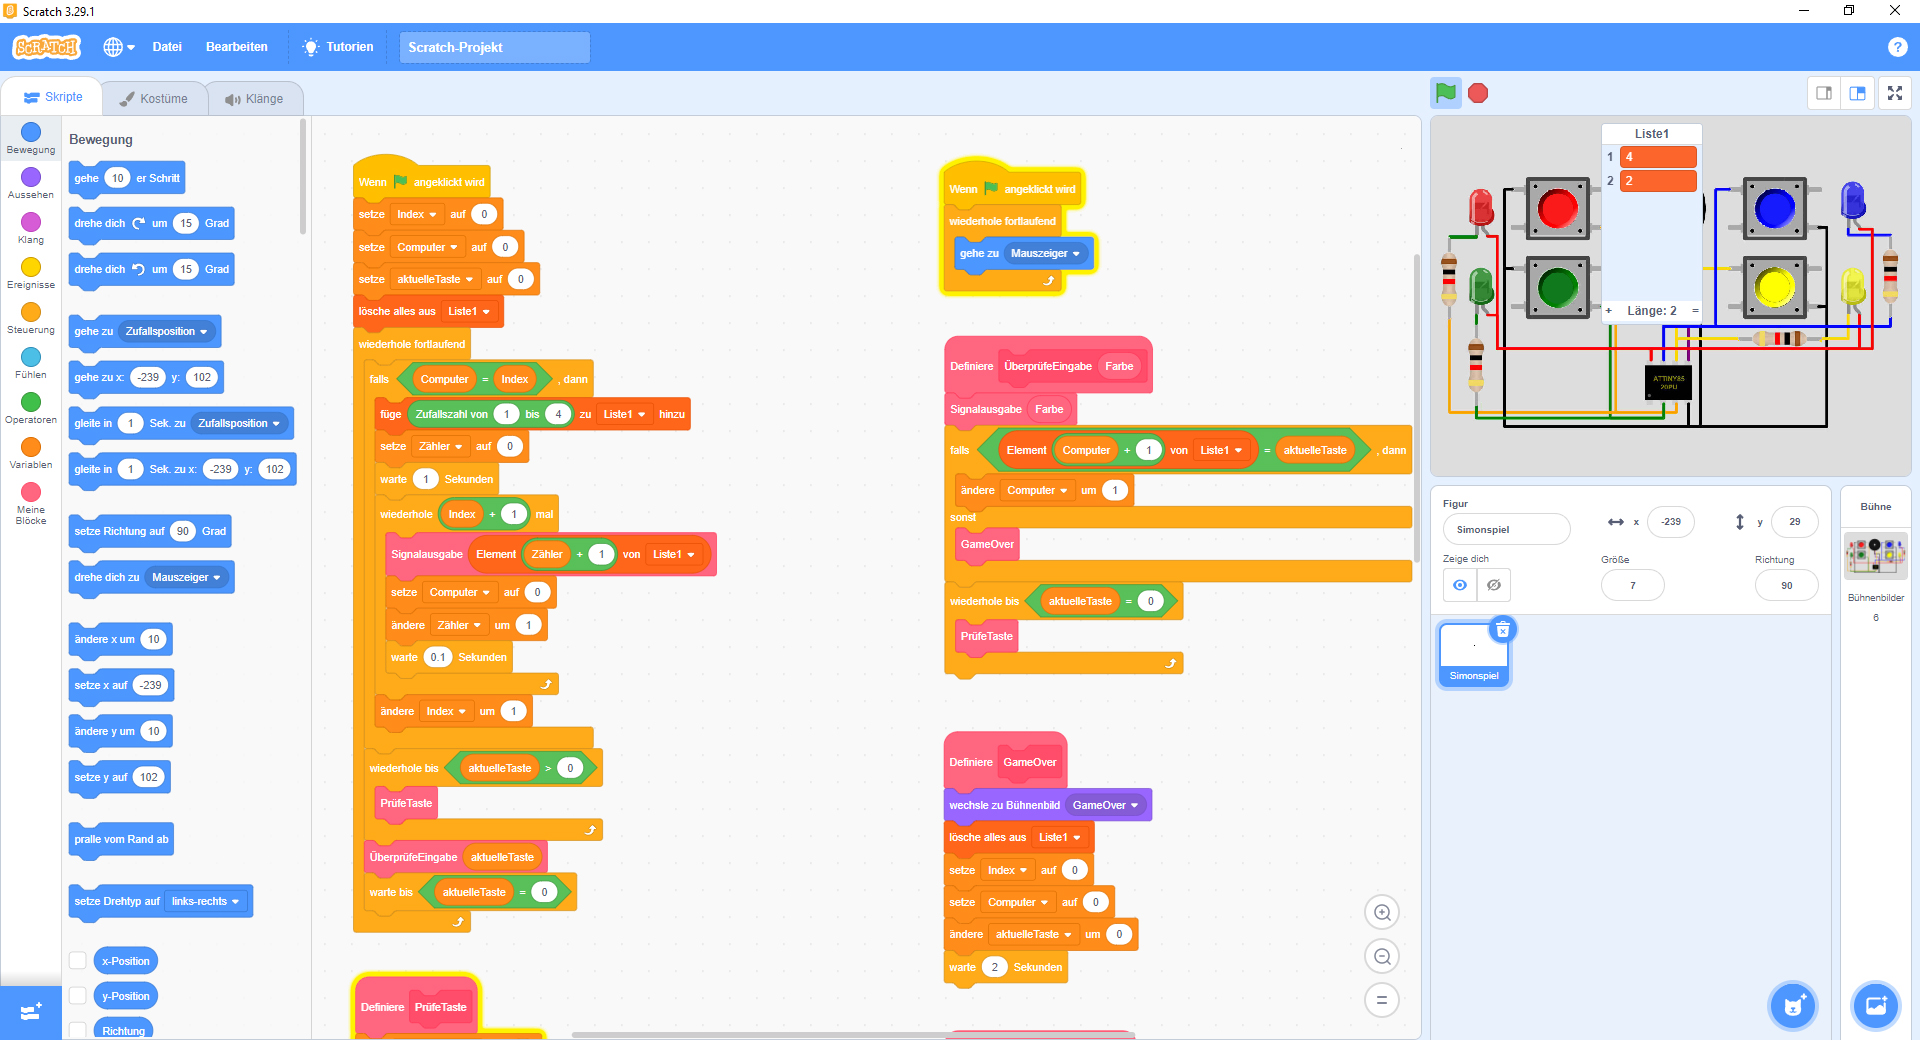Enter fullscreen stage mode
Viewport: 1920px width, 1040px height.
(x=1894, y=93)
